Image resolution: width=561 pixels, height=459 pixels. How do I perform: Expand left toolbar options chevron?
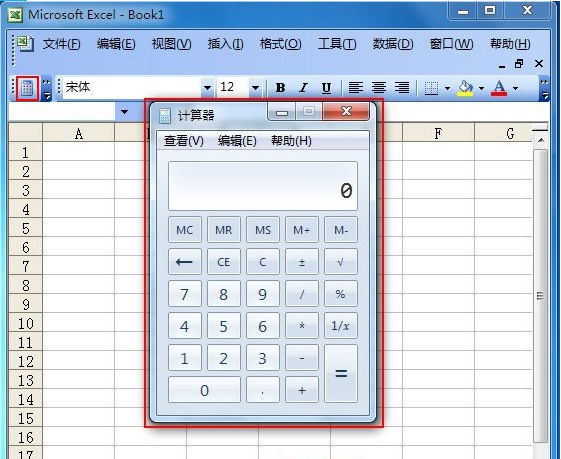coord(47,88)
